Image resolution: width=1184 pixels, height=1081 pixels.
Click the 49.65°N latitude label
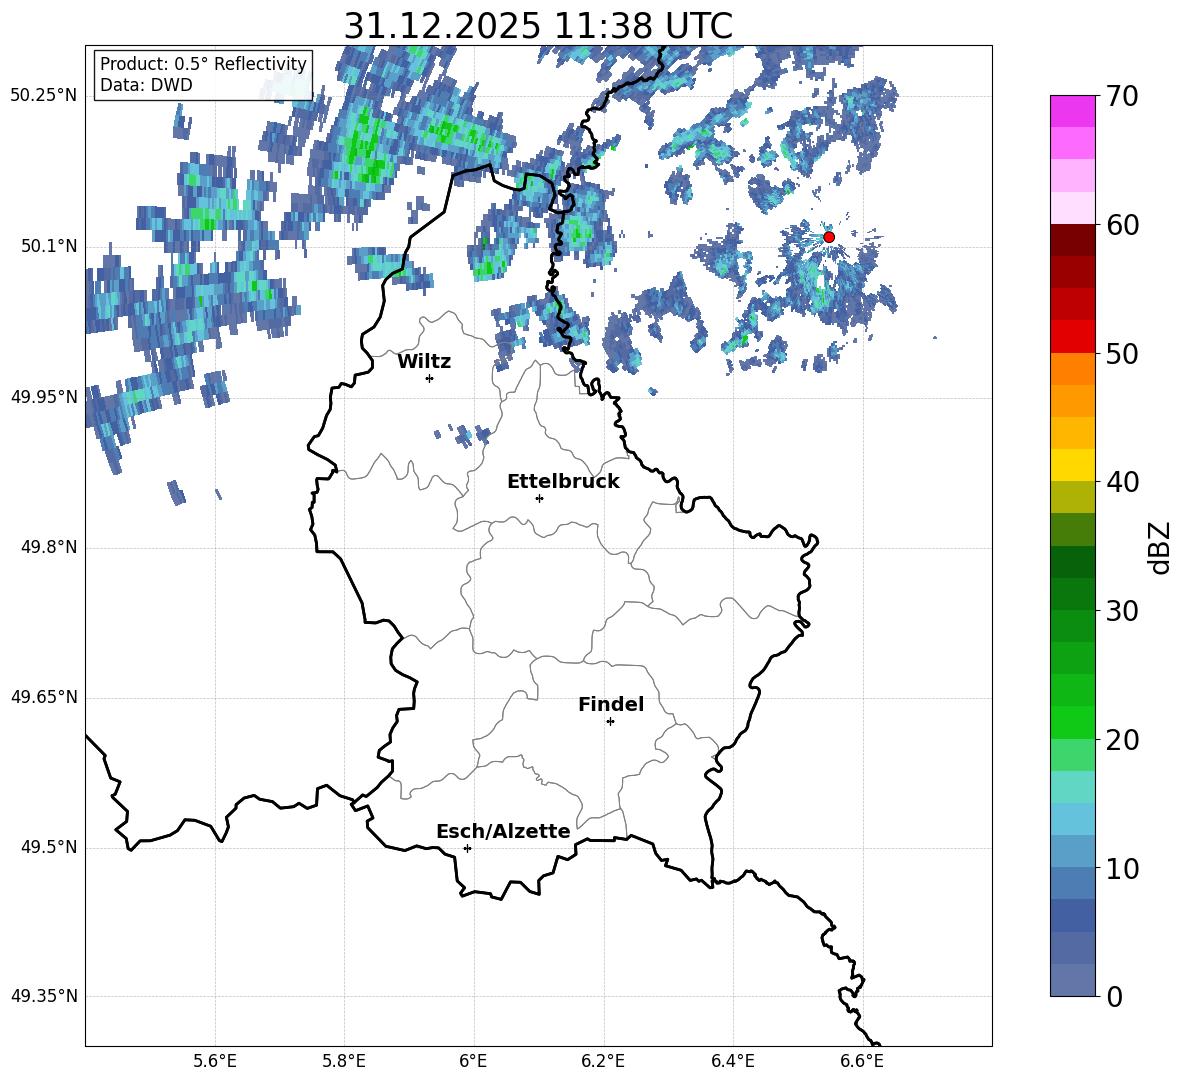44,697
